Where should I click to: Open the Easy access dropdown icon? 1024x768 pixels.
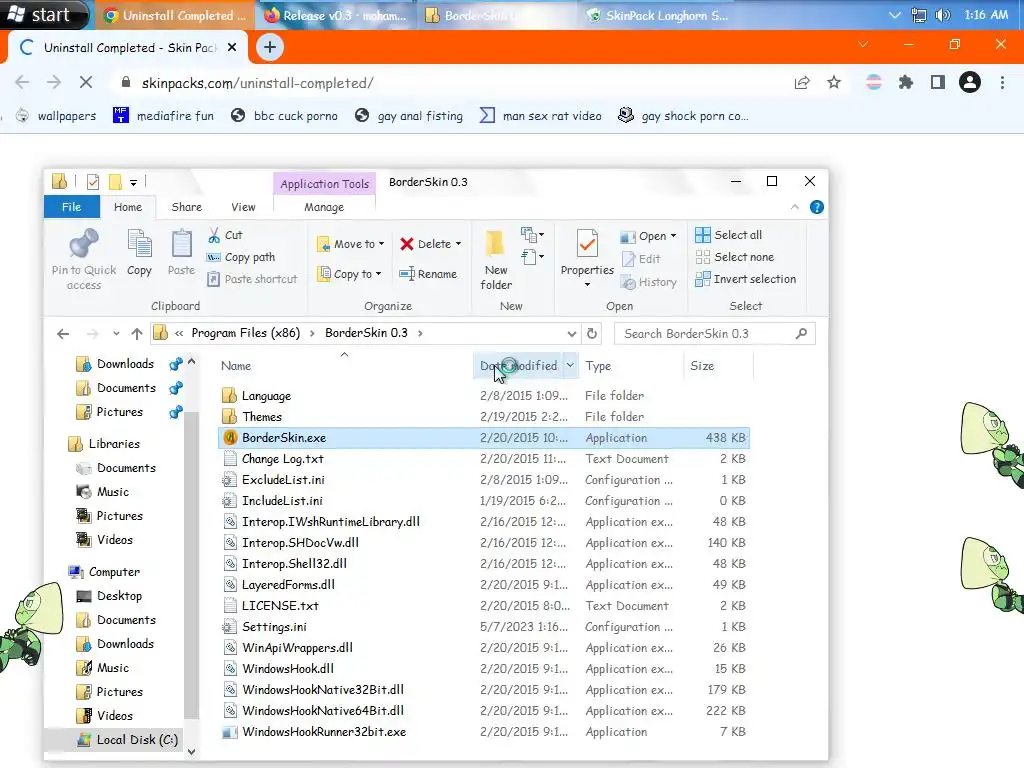click(x=532, y=257)
